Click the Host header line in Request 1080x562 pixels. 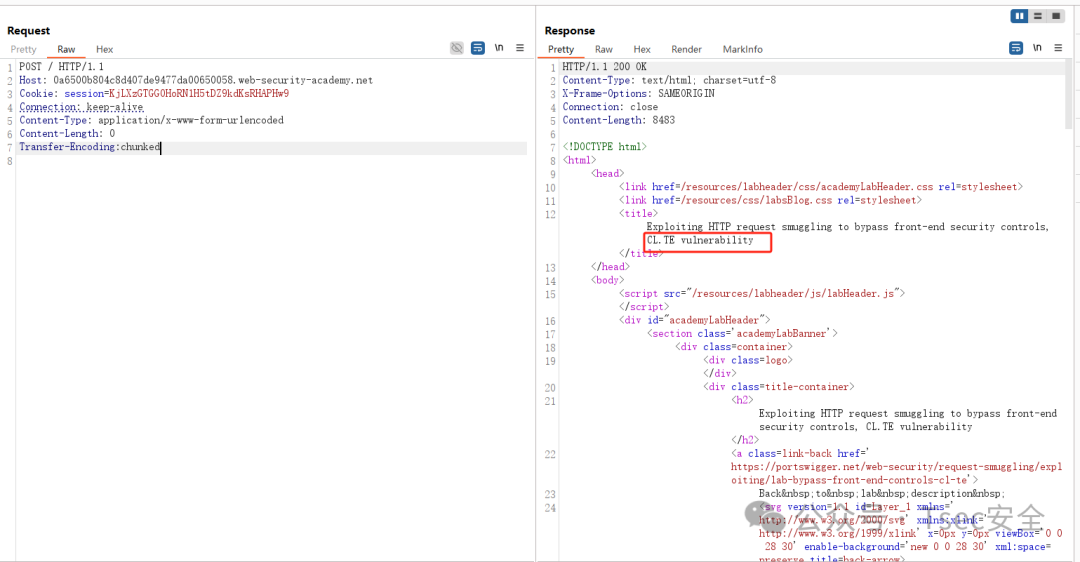click(x=196, y=80)
